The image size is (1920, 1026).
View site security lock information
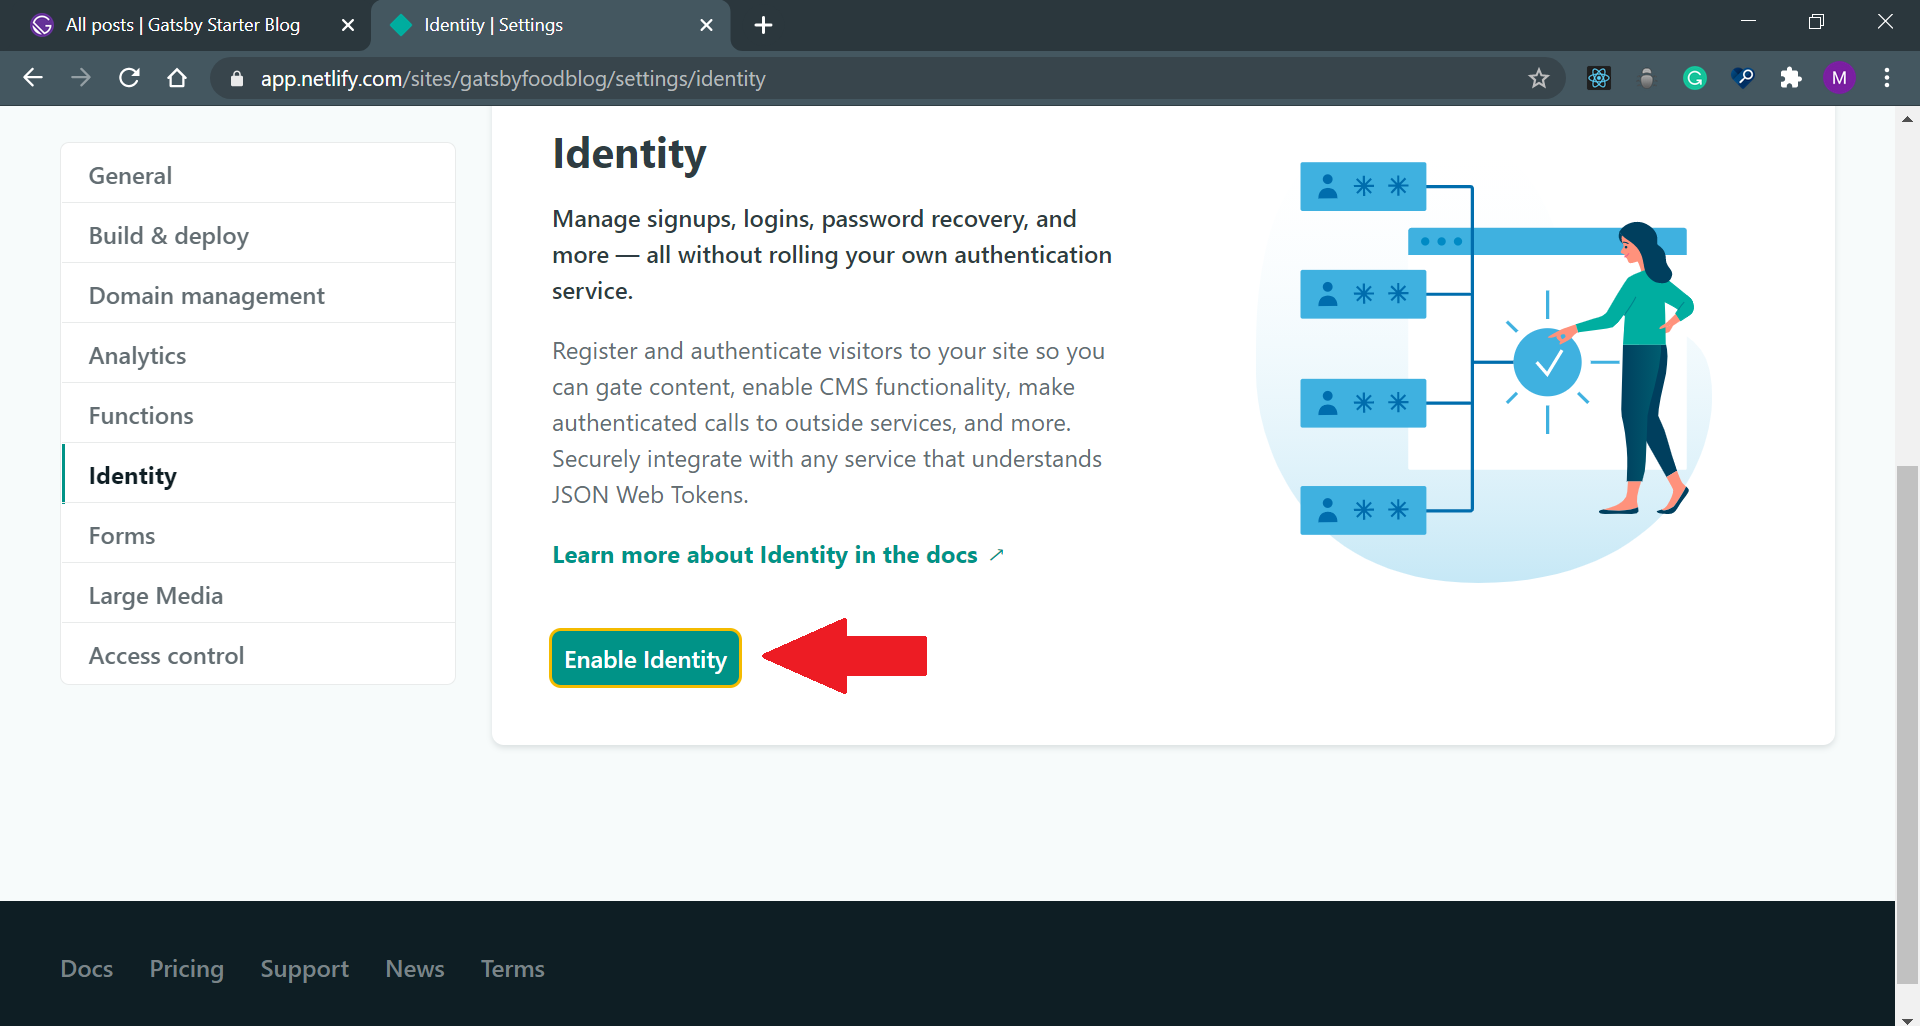point(237,79)
